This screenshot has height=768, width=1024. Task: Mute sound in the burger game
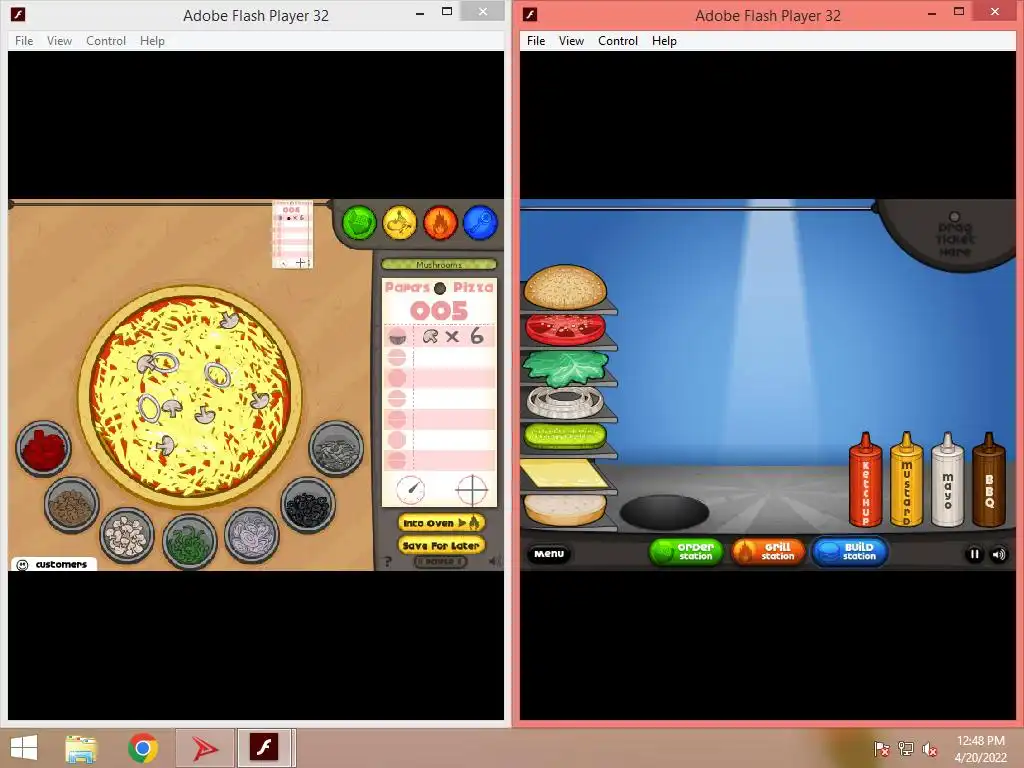[x=999, y=554]
